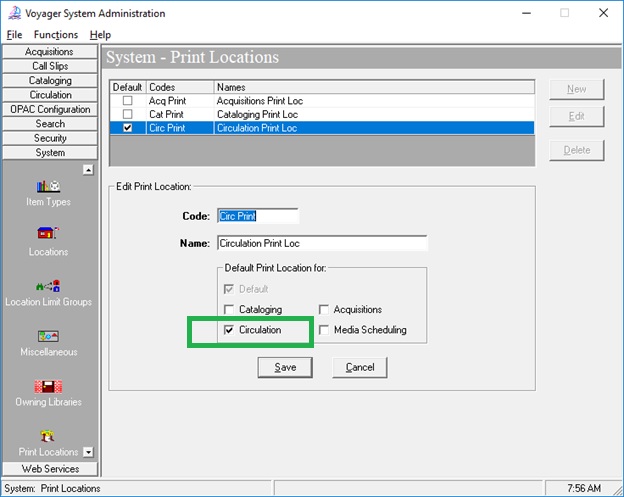Select the Circ Print code cell
624x497 pixels.
pos(180,128)
